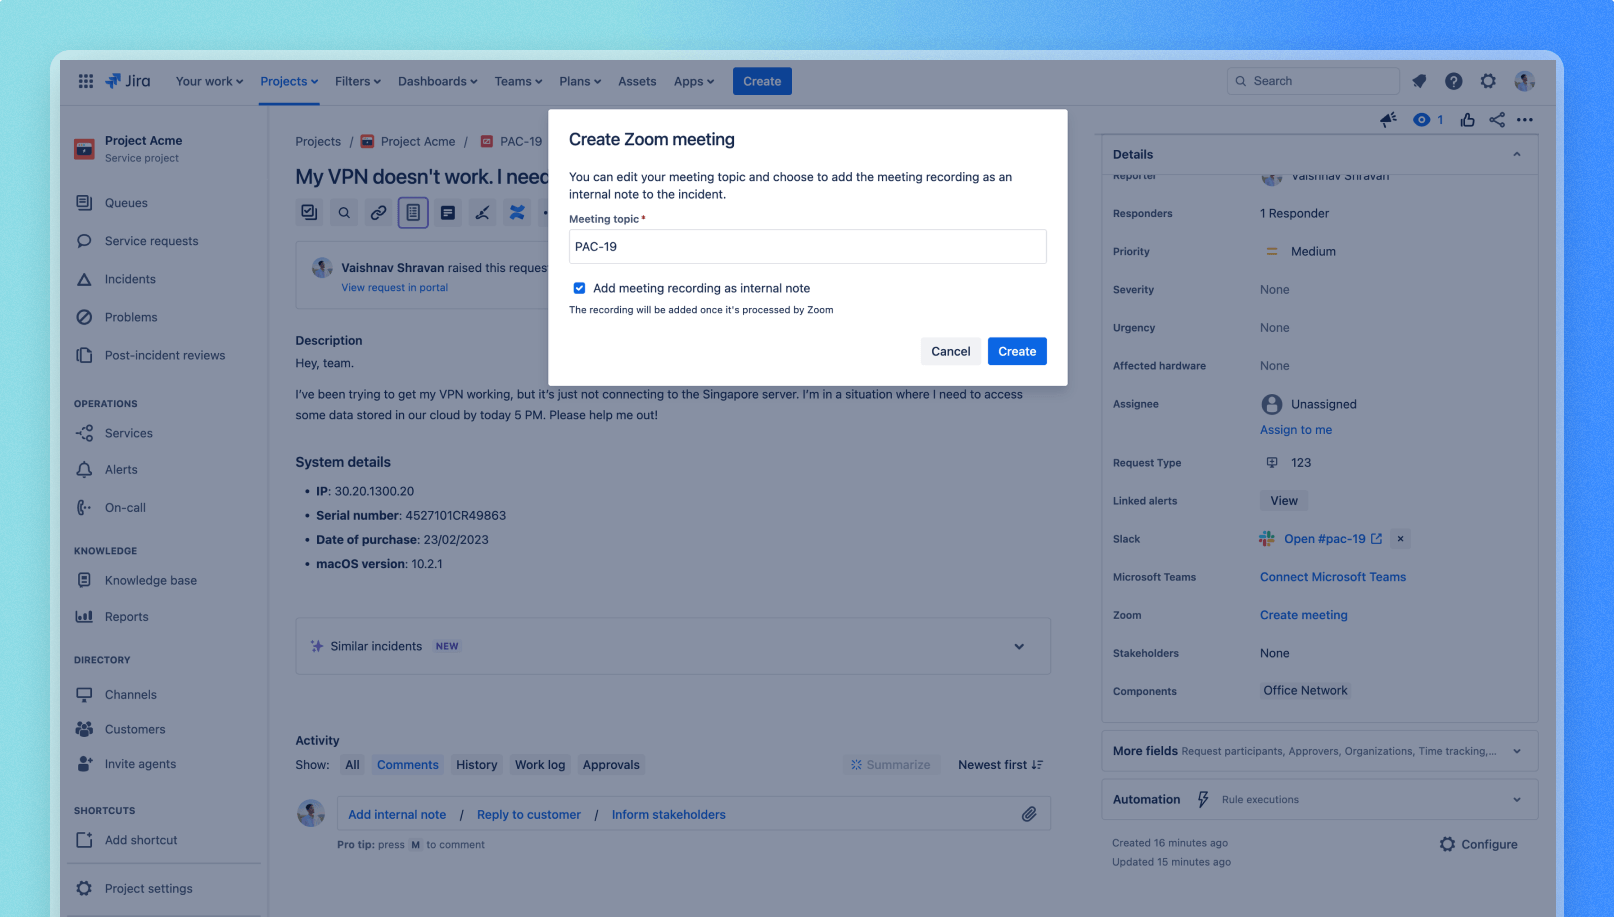Click Connect Microsoft Teams link
Image resolution: width=1614 pixels, height=917 pixels.
1333,577
